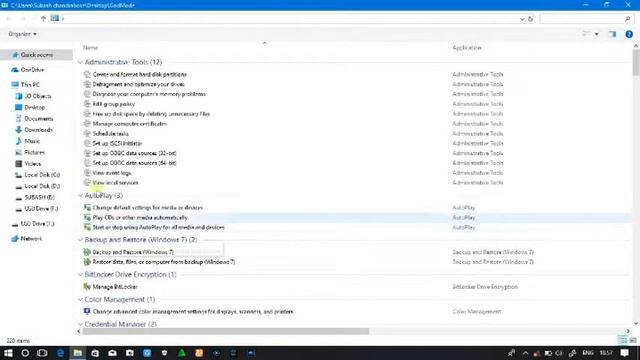
Task: Click the search box magnifier icon
Action: click(627, 19)
